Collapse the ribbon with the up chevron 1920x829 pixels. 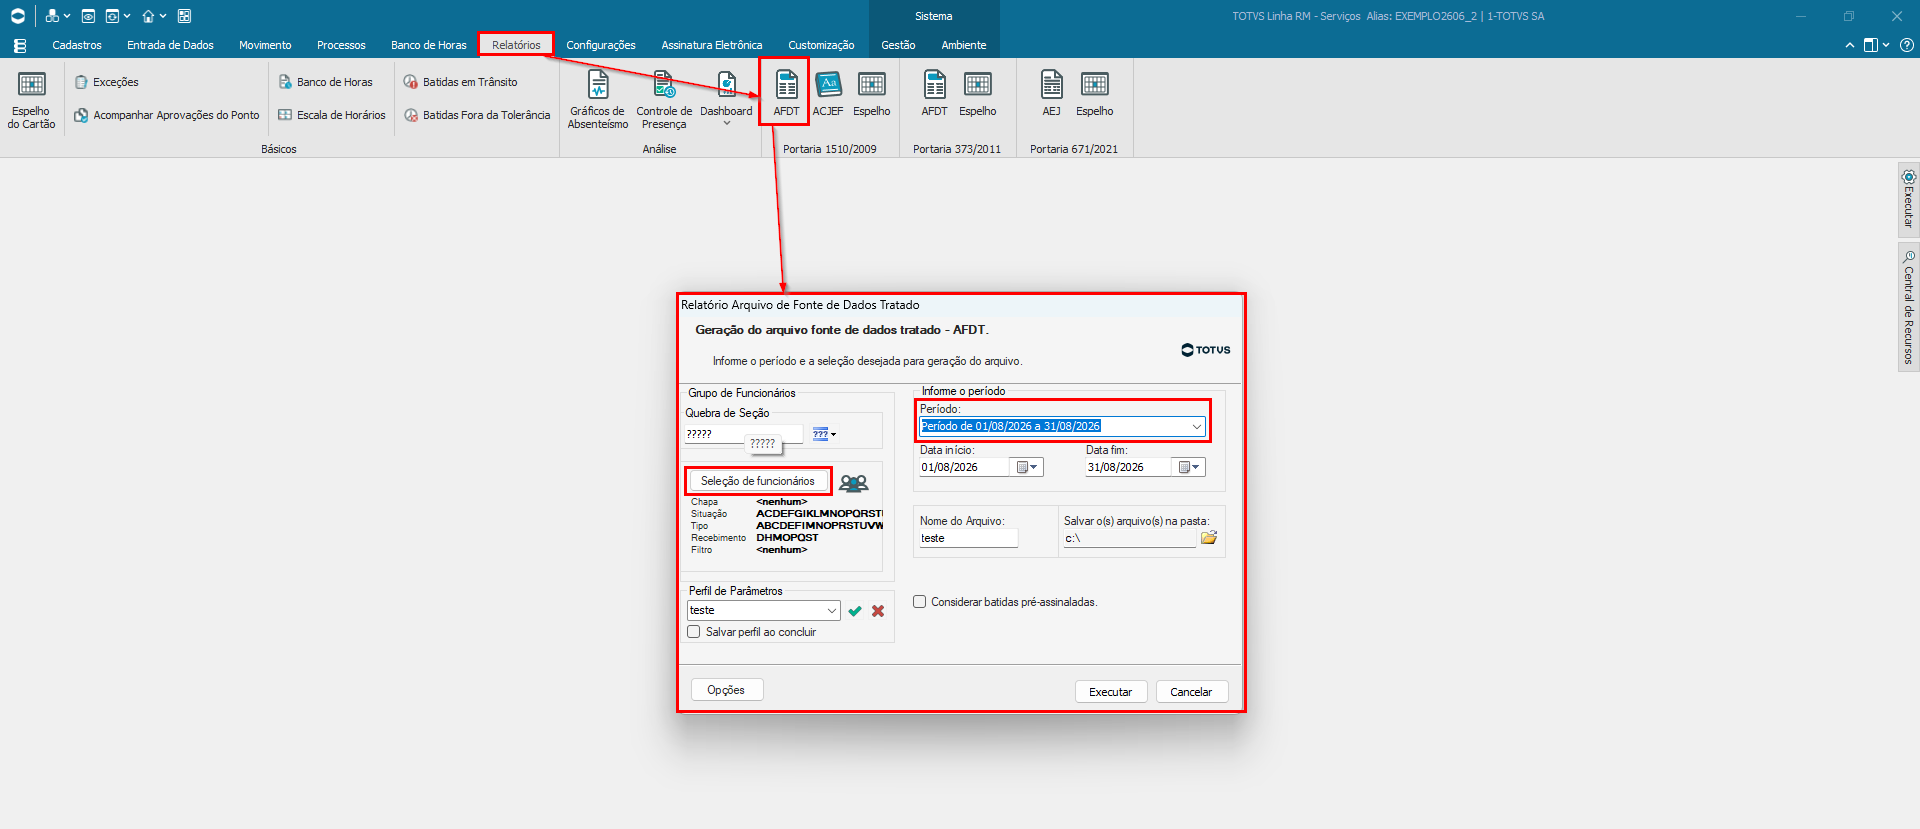[x=1850, y=45]
